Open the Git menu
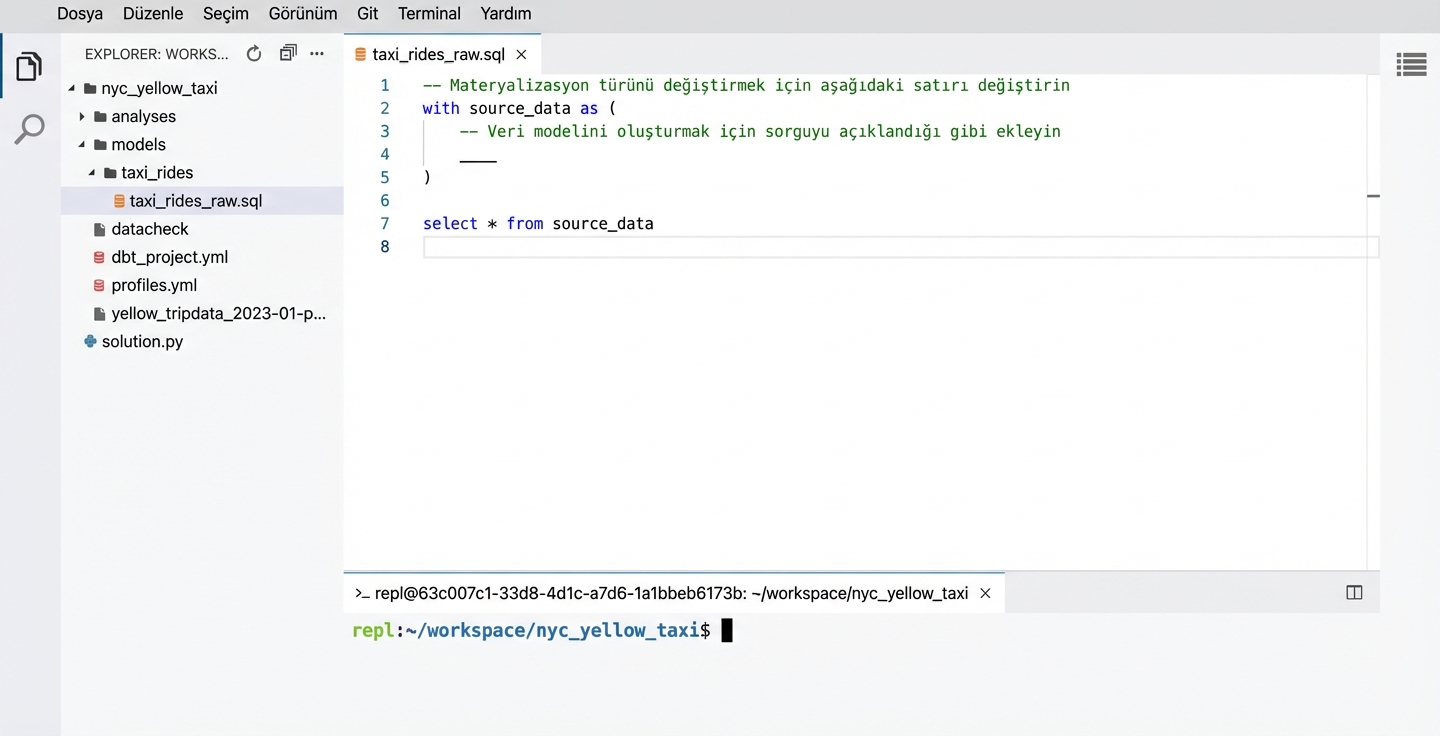The height and width of the screenshot is (736, 1440). (367, 14)
